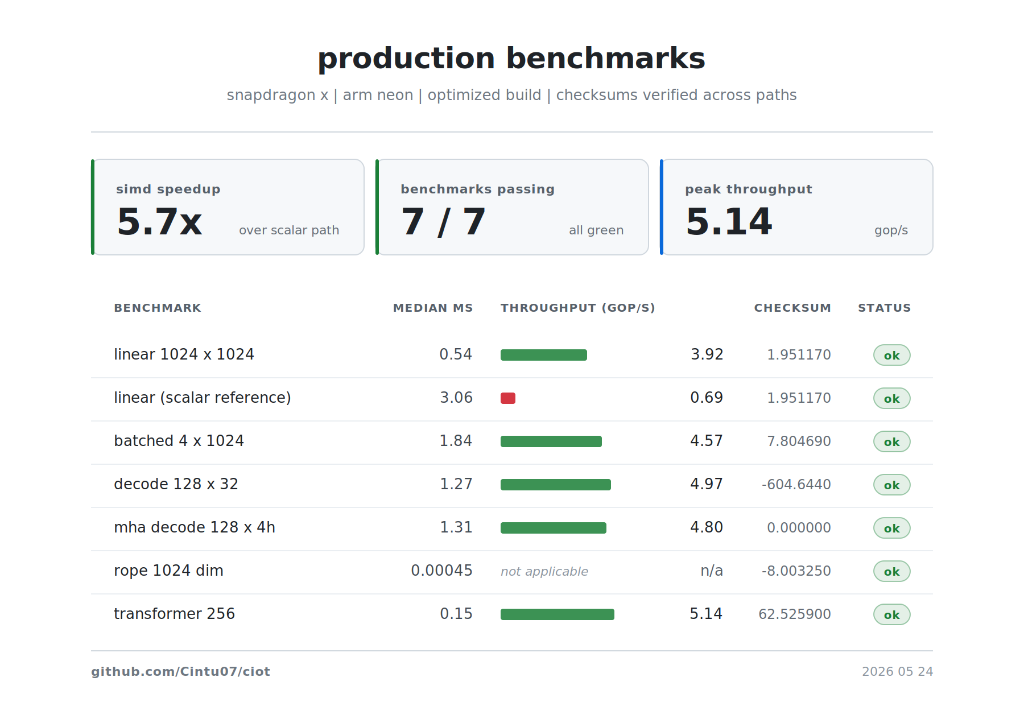The width and height of the screenshot is (1024, 705).
Task: Click checksum 62.525900
Action: pos(795,614)
